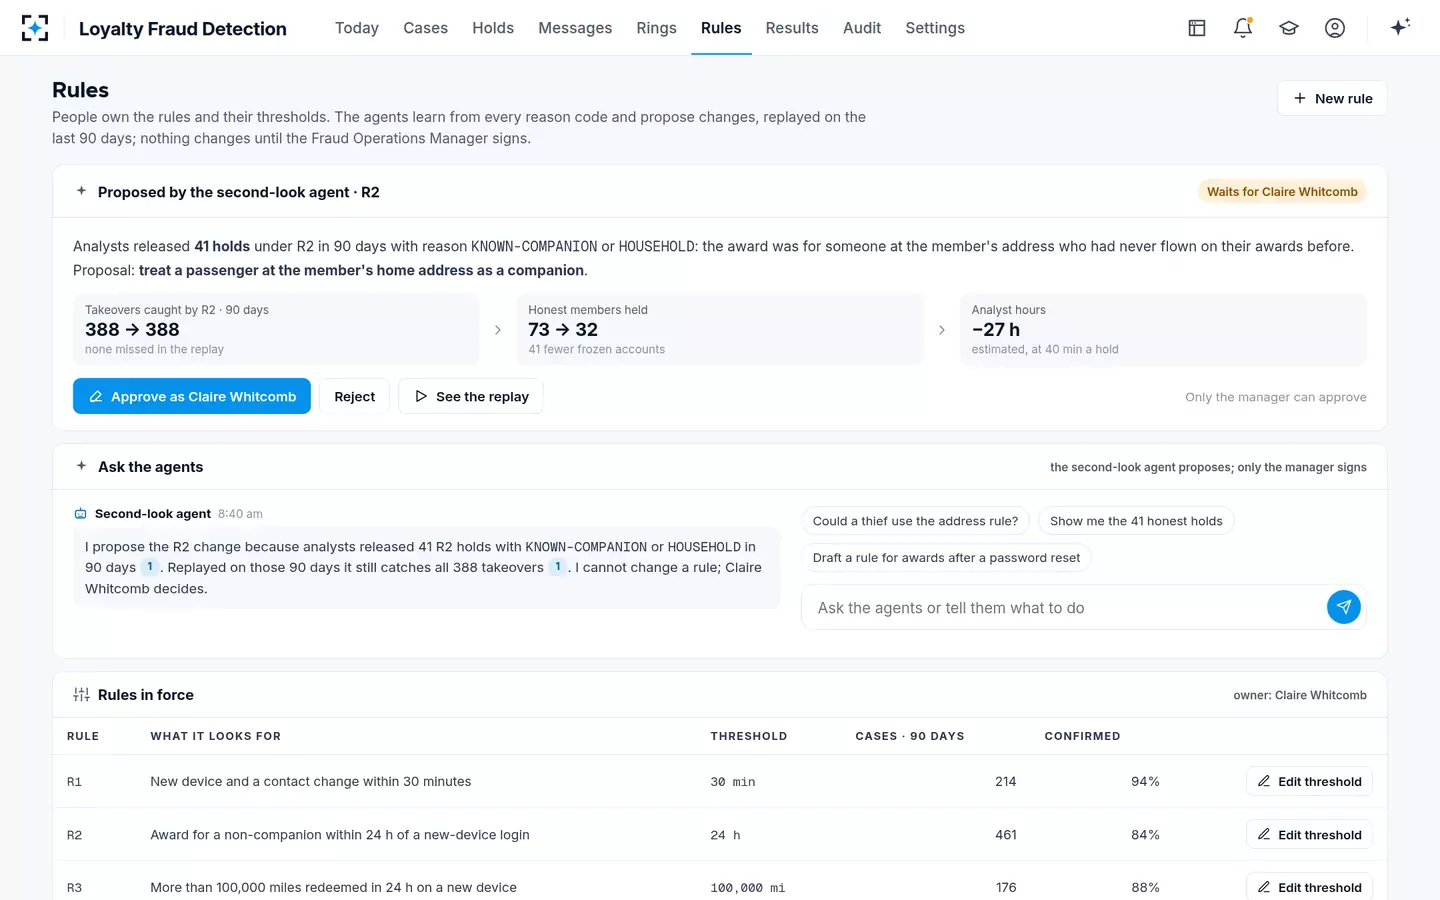Click confirmed rate 84%

click(x=1145, y=834)
